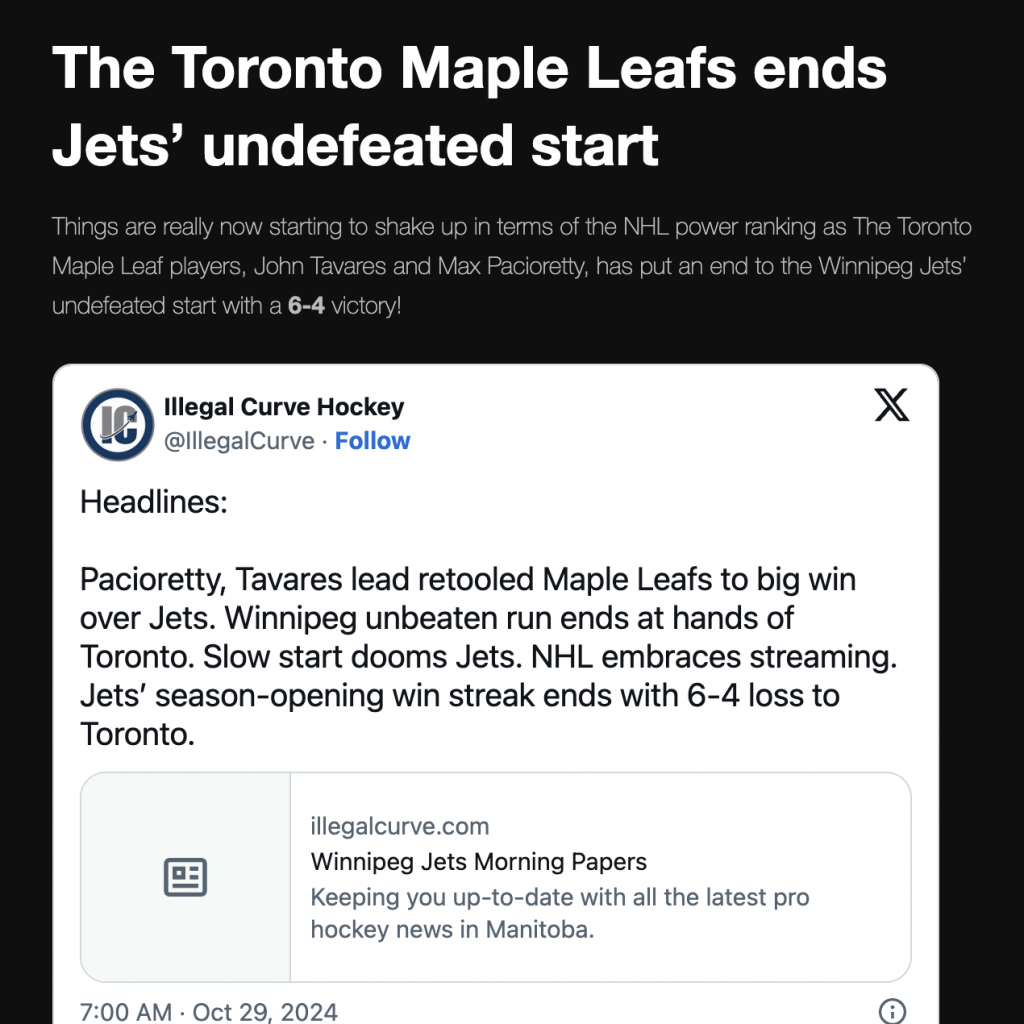The height and width of the screenshot is (1024, 1024).
Task: Open the Illegal Curve Hockey profile avatar
Action: pyautogui.click(x=117, y=424)
